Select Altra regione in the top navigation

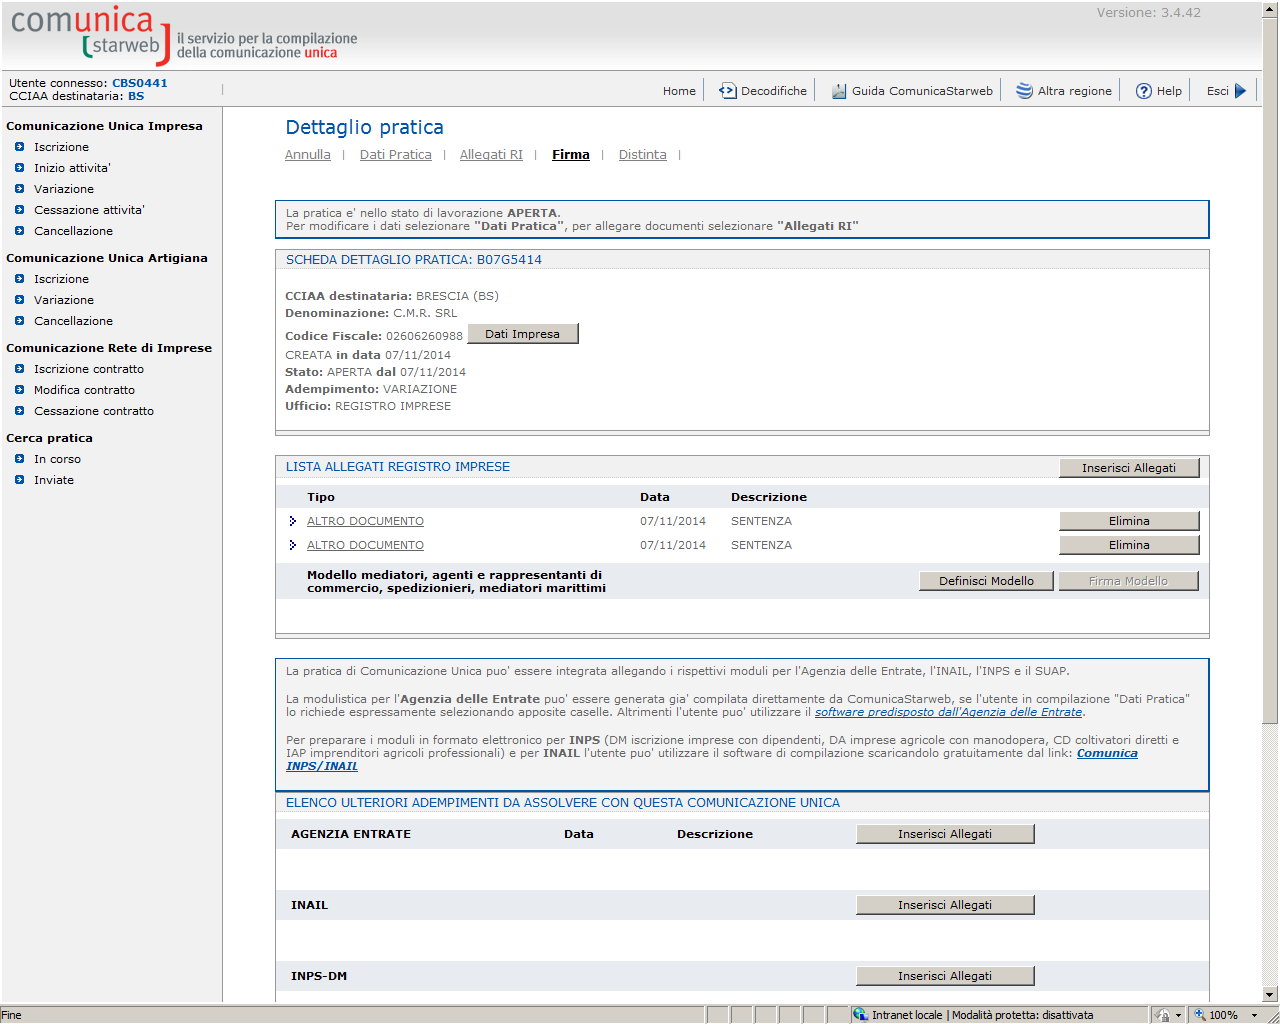tap(1075, 91)
